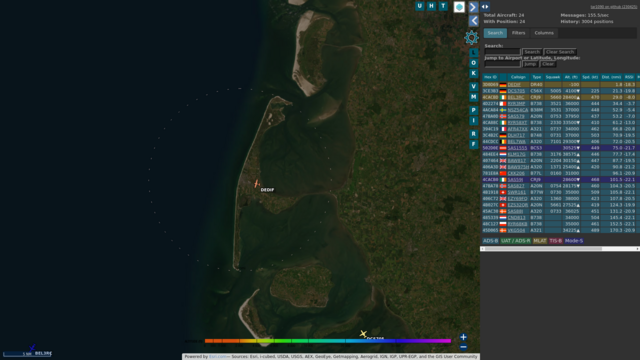The width and height of the screenshot is (640, 360).
Task: Toggle the M map option
Action: (473, 97)
